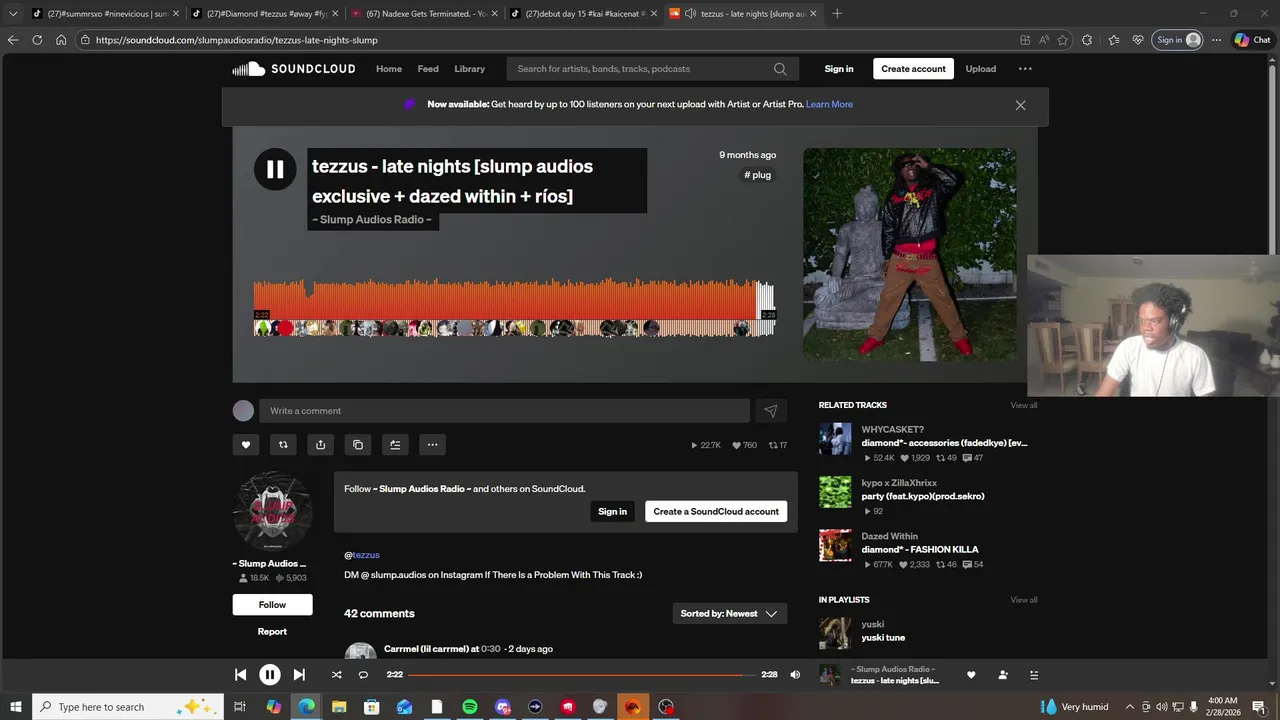Image resolution: width=1280 pixels, height=720 pixels.
Task: Skip to previous track in player bar
Action: click(x=240, y=675)
